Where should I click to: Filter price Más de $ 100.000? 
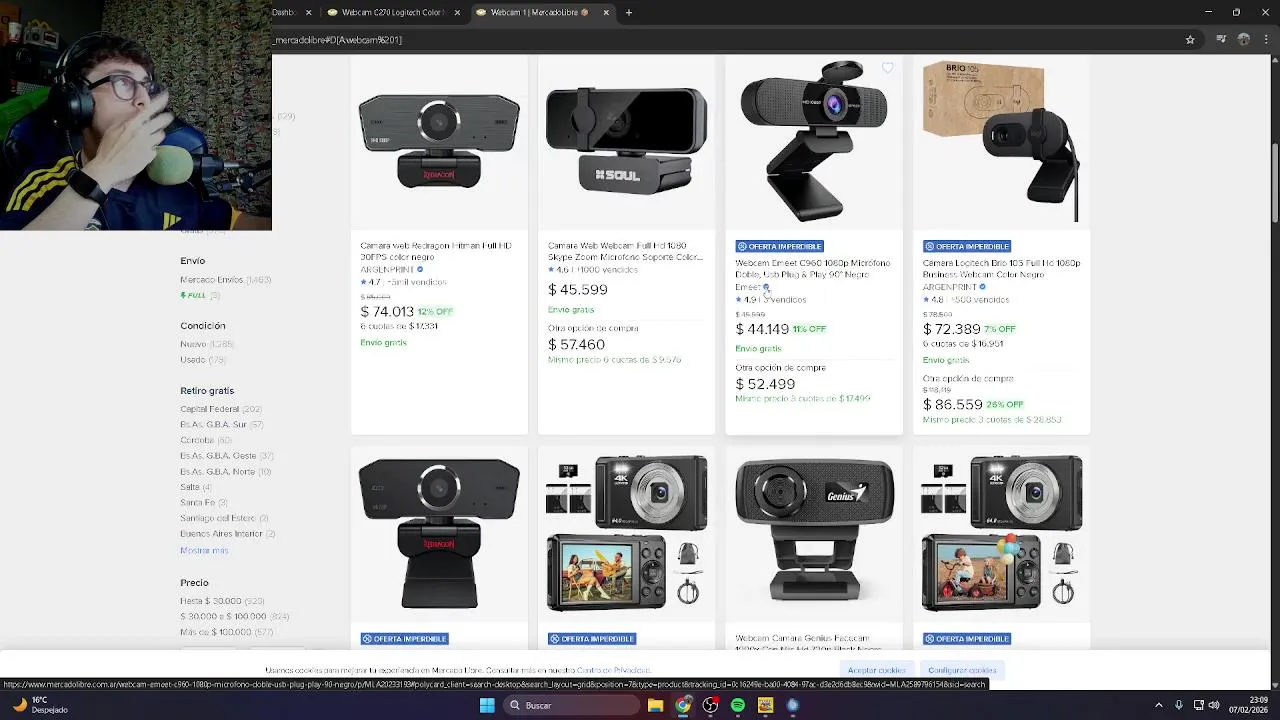[x=226, y=632]
